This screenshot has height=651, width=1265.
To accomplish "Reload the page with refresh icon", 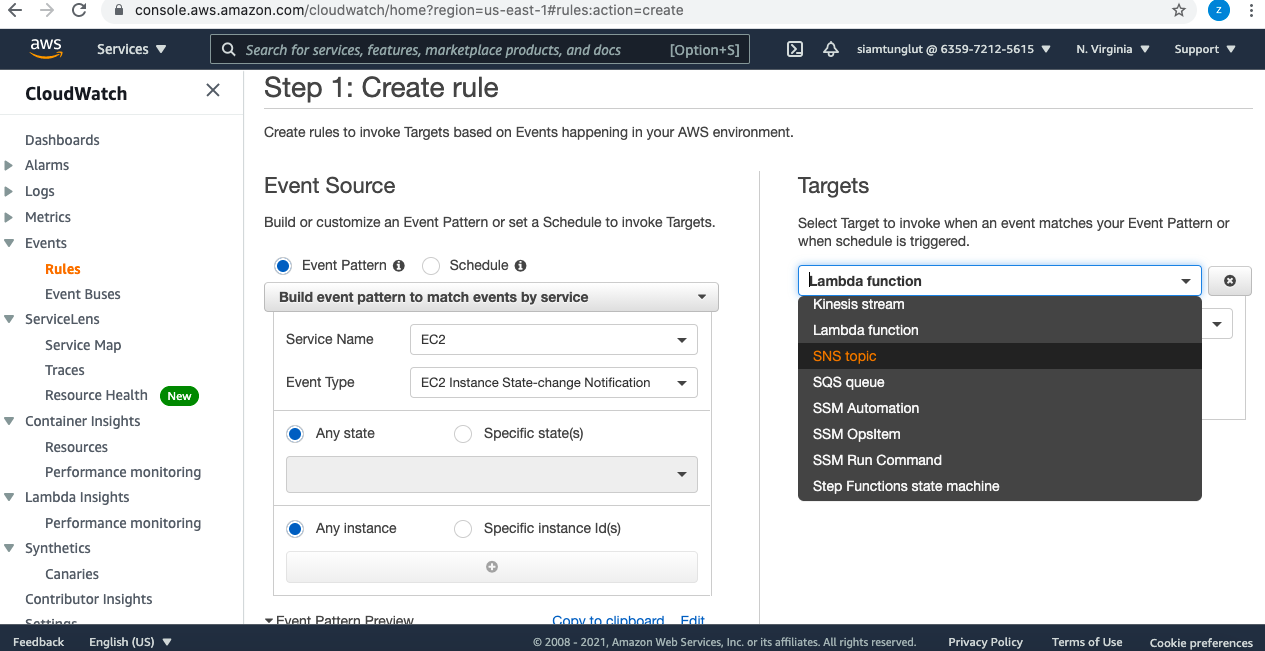I will (79, 10).
